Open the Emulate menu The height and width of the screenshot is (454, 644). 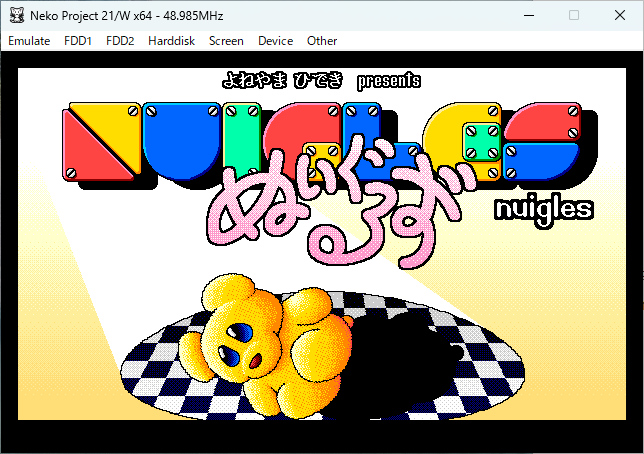(29, 41)
